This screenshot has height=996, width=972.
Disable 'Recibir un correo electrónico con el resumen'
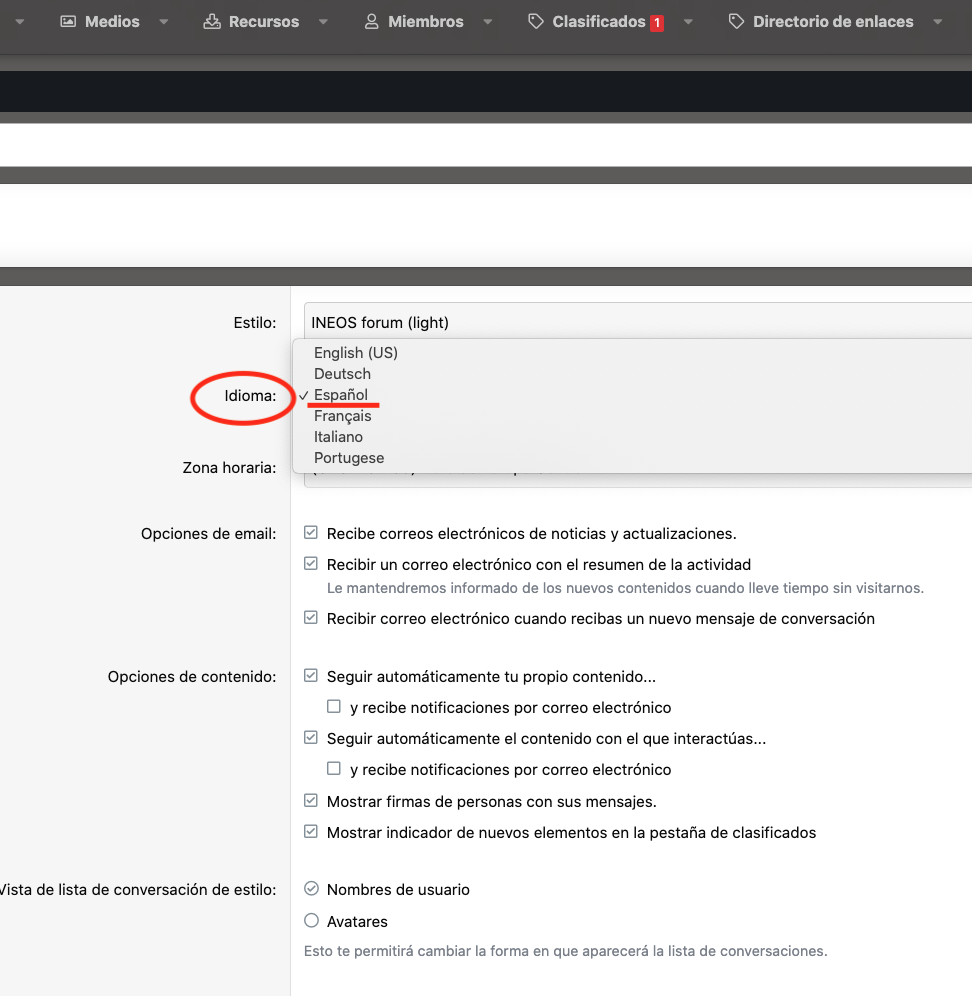click(311, 564)
